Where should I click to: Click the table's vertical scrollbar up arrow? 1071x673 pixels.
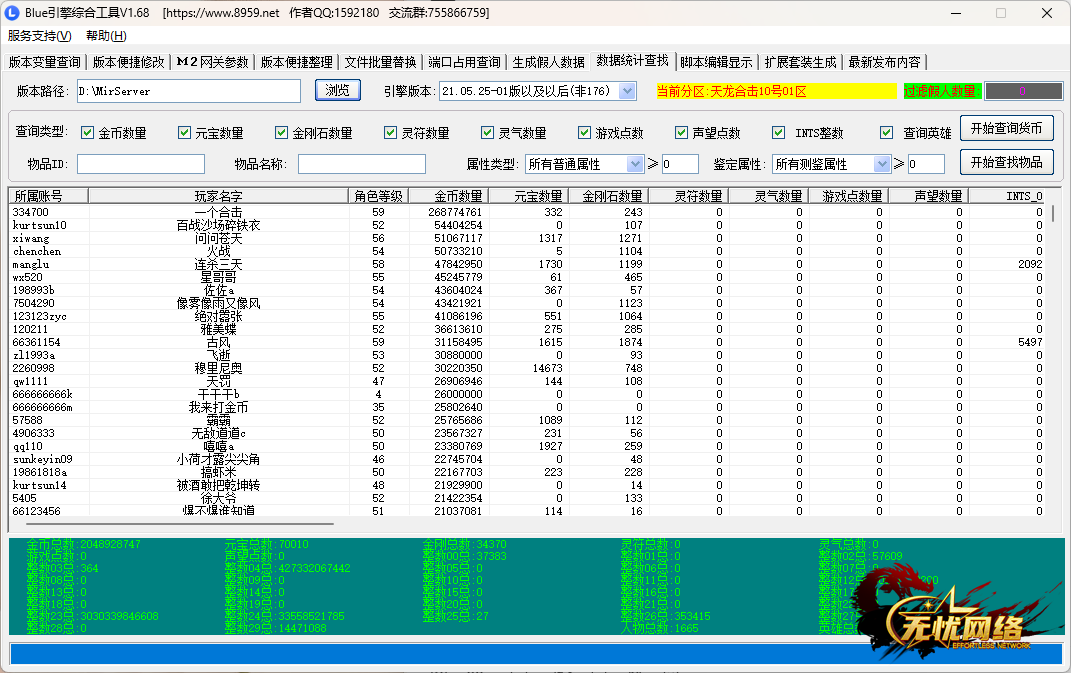[1053, 197]
